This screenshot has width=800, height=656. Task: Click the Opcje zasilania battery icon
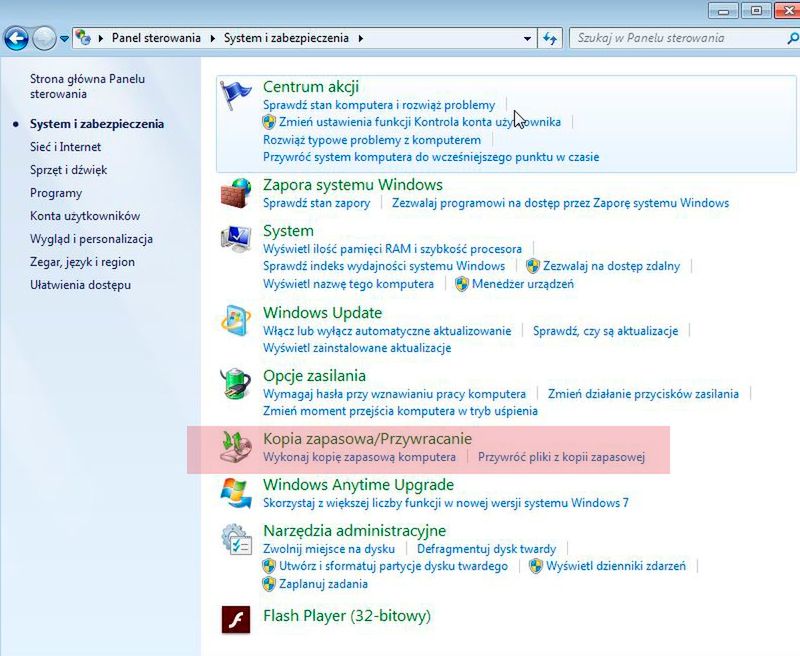click(x=236, y=384)
